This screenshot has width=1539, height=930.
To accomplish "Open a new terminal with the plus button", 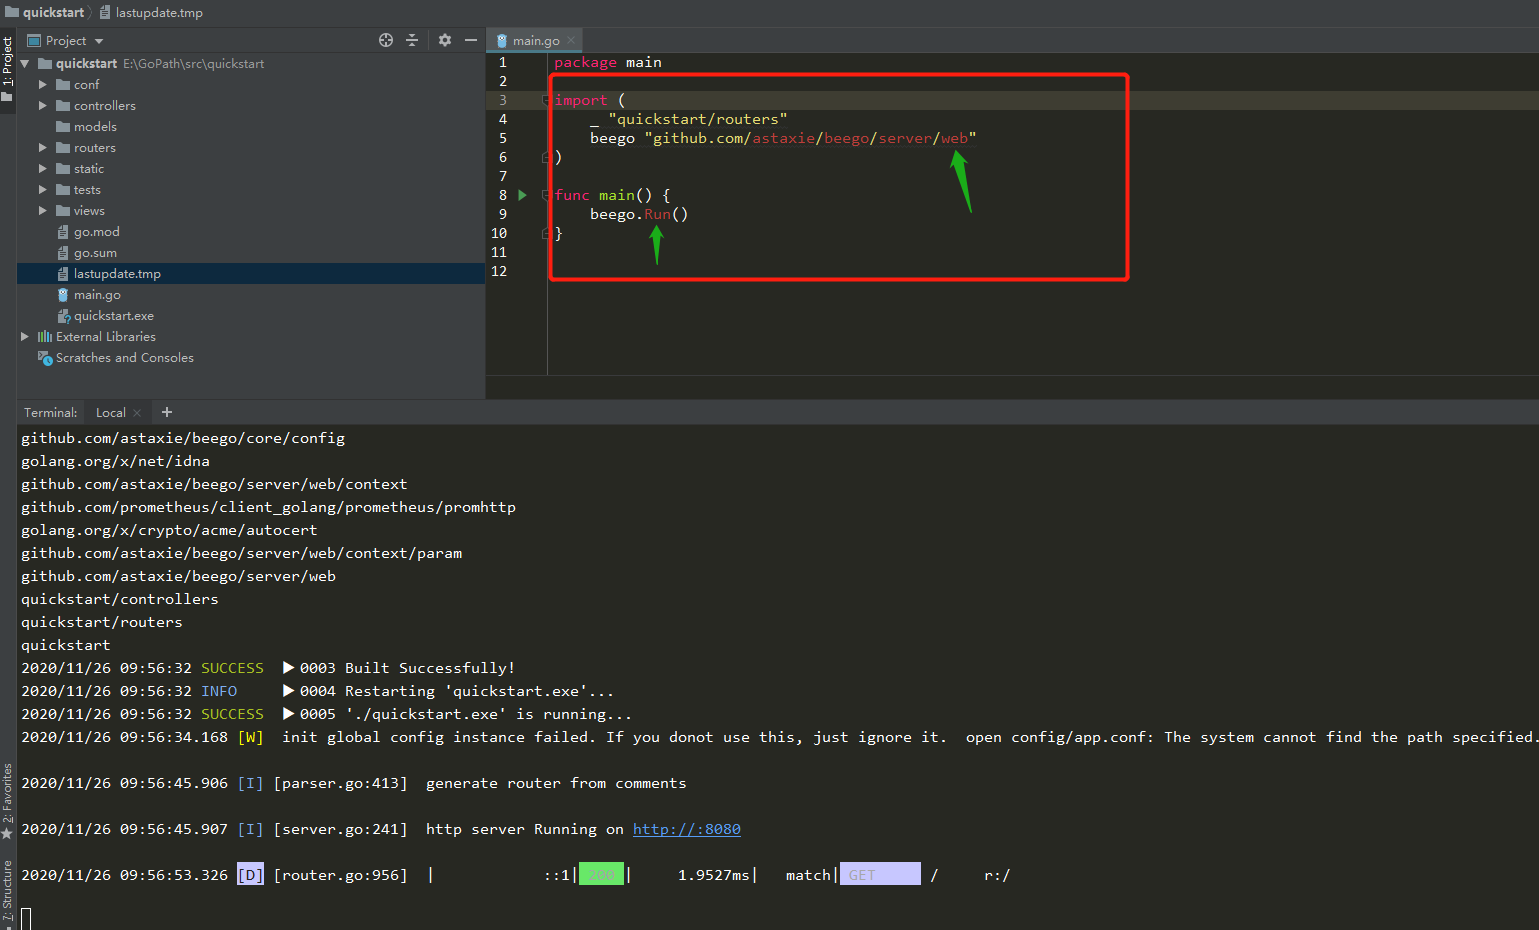I will coord(166,411).
